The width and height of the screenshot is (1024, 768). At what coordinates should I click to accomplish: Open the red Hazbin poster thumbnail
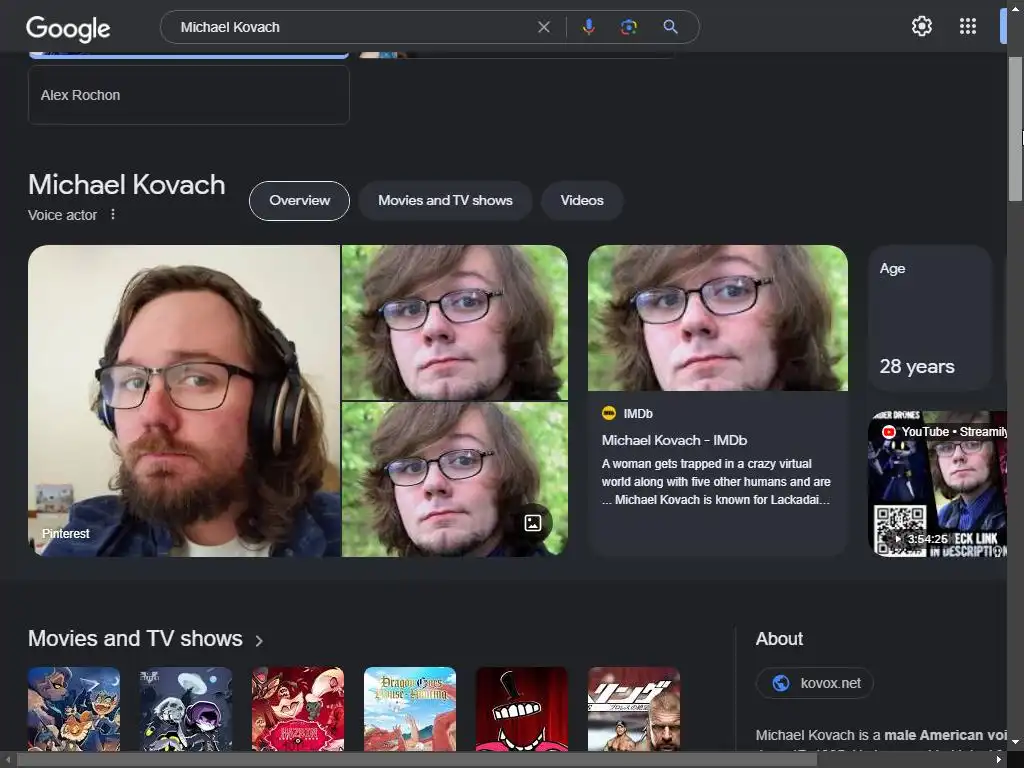pos(298,709)
